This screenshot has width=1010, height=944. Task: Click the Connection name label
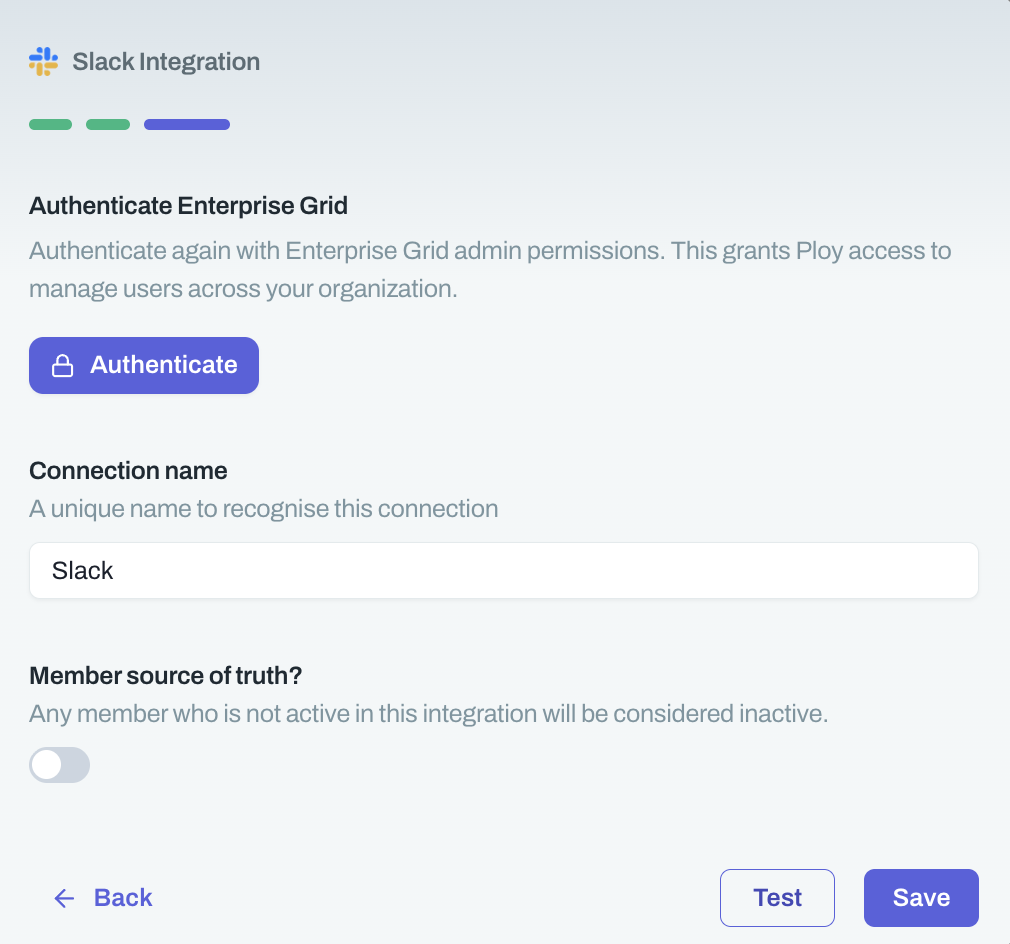pos(128,470)
